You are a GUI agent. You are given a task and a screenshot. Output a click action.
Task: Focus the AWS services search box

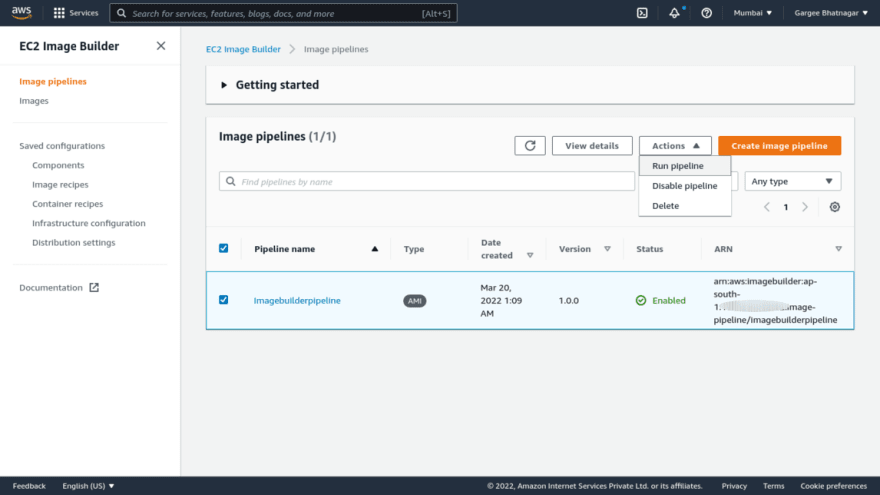click(283, 13)
